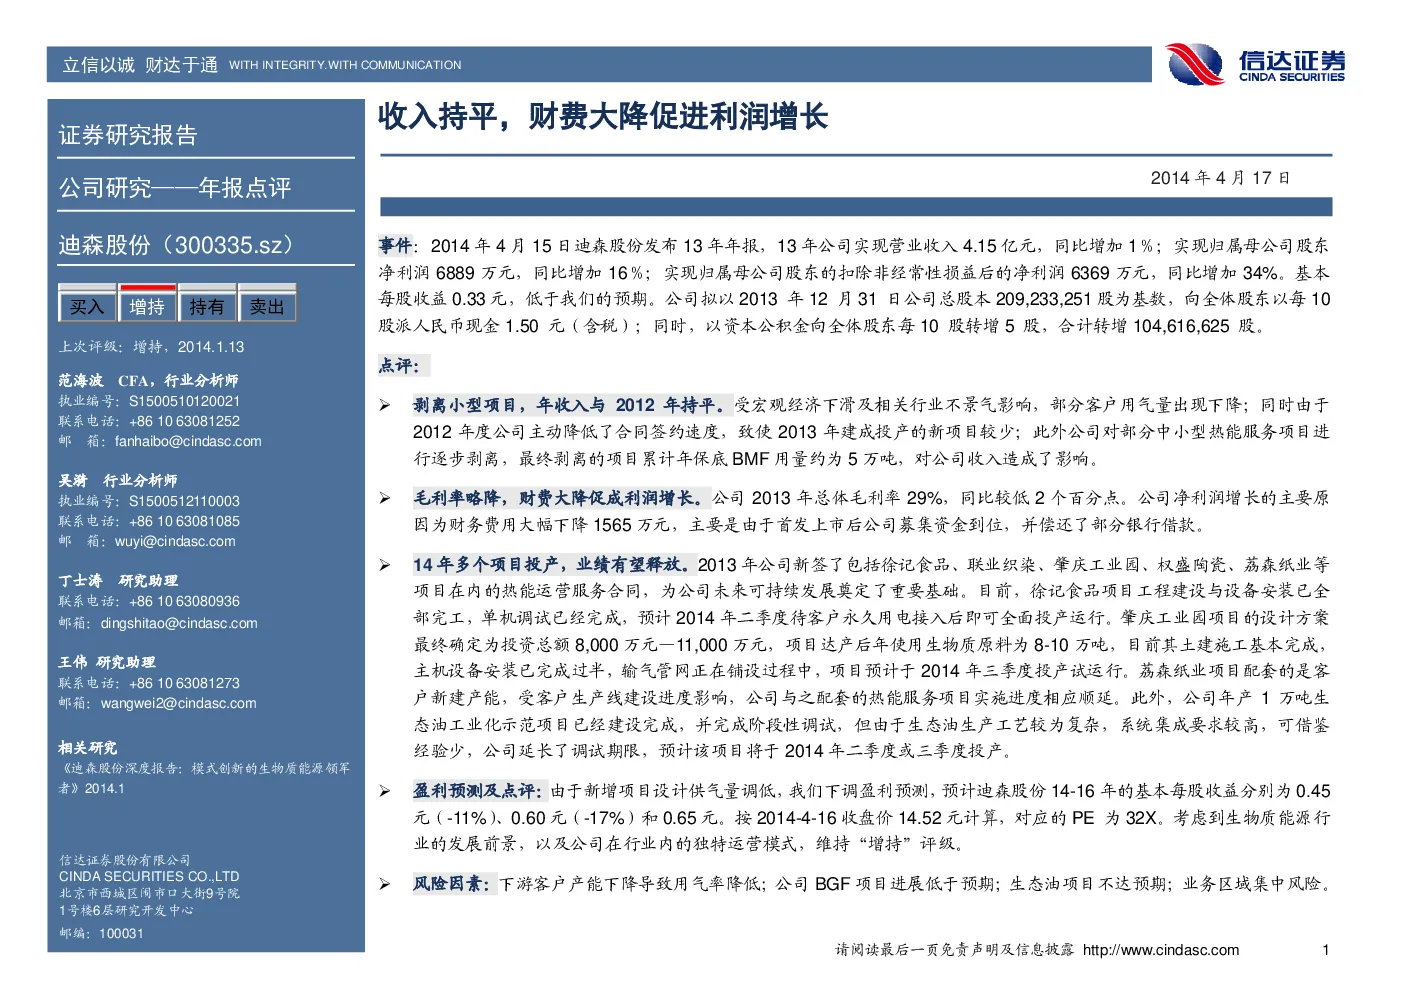This screenshot has width=1403, height=992.
Task: Click analyst name 范海波 CFA，行业分析师
Action: 148,380
